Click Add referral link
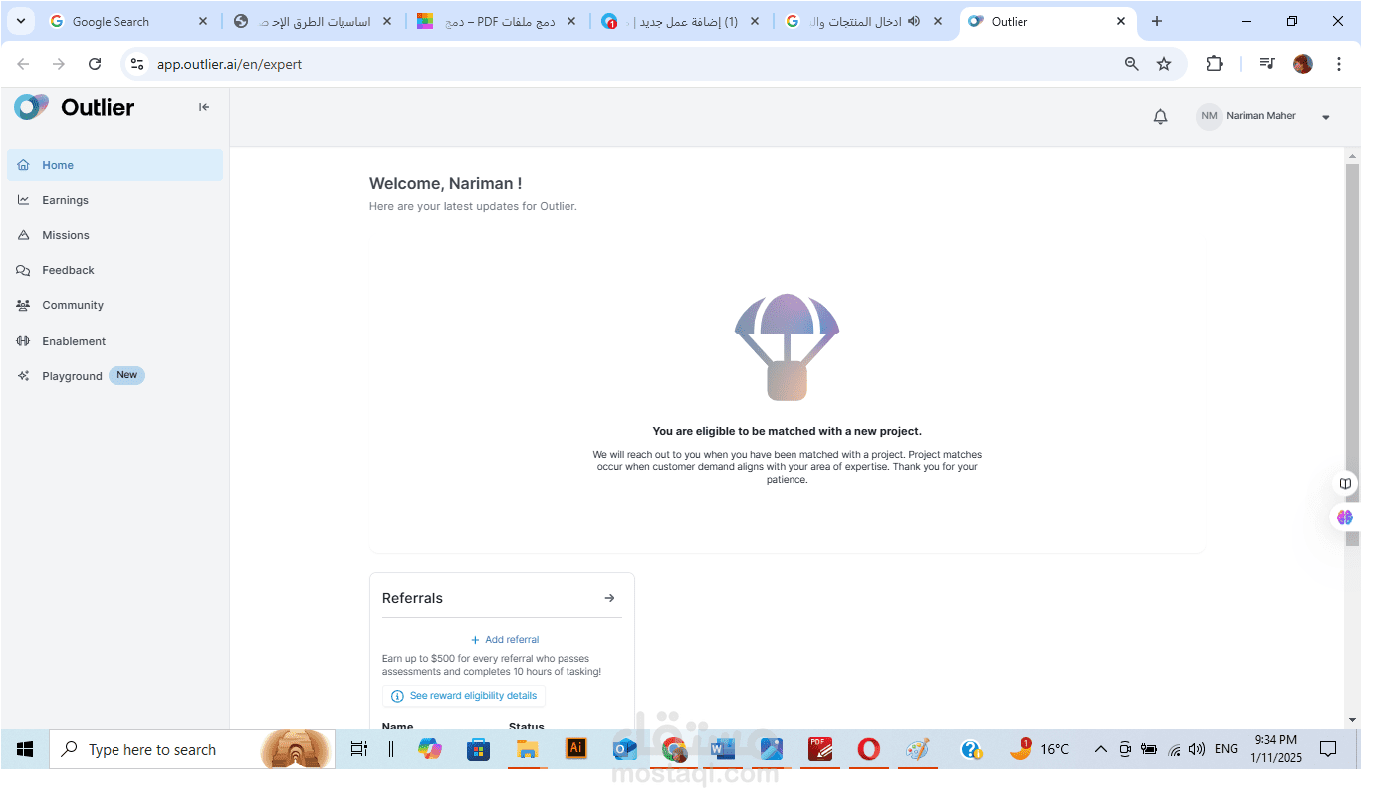Viewport: 1392px width, 804px height. click(505, 640)
